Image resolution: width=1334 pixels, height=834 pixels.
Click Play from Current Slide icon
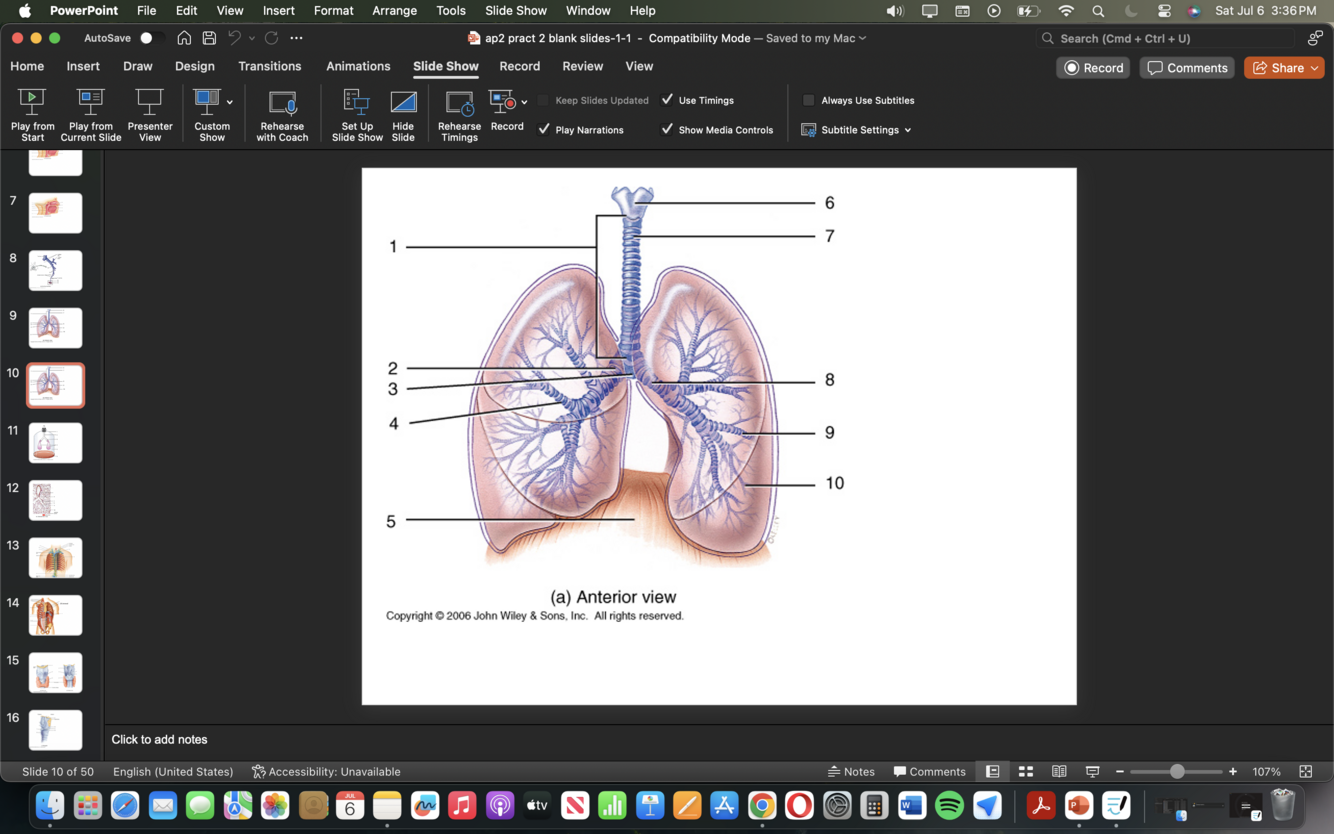tap(91, 102)
